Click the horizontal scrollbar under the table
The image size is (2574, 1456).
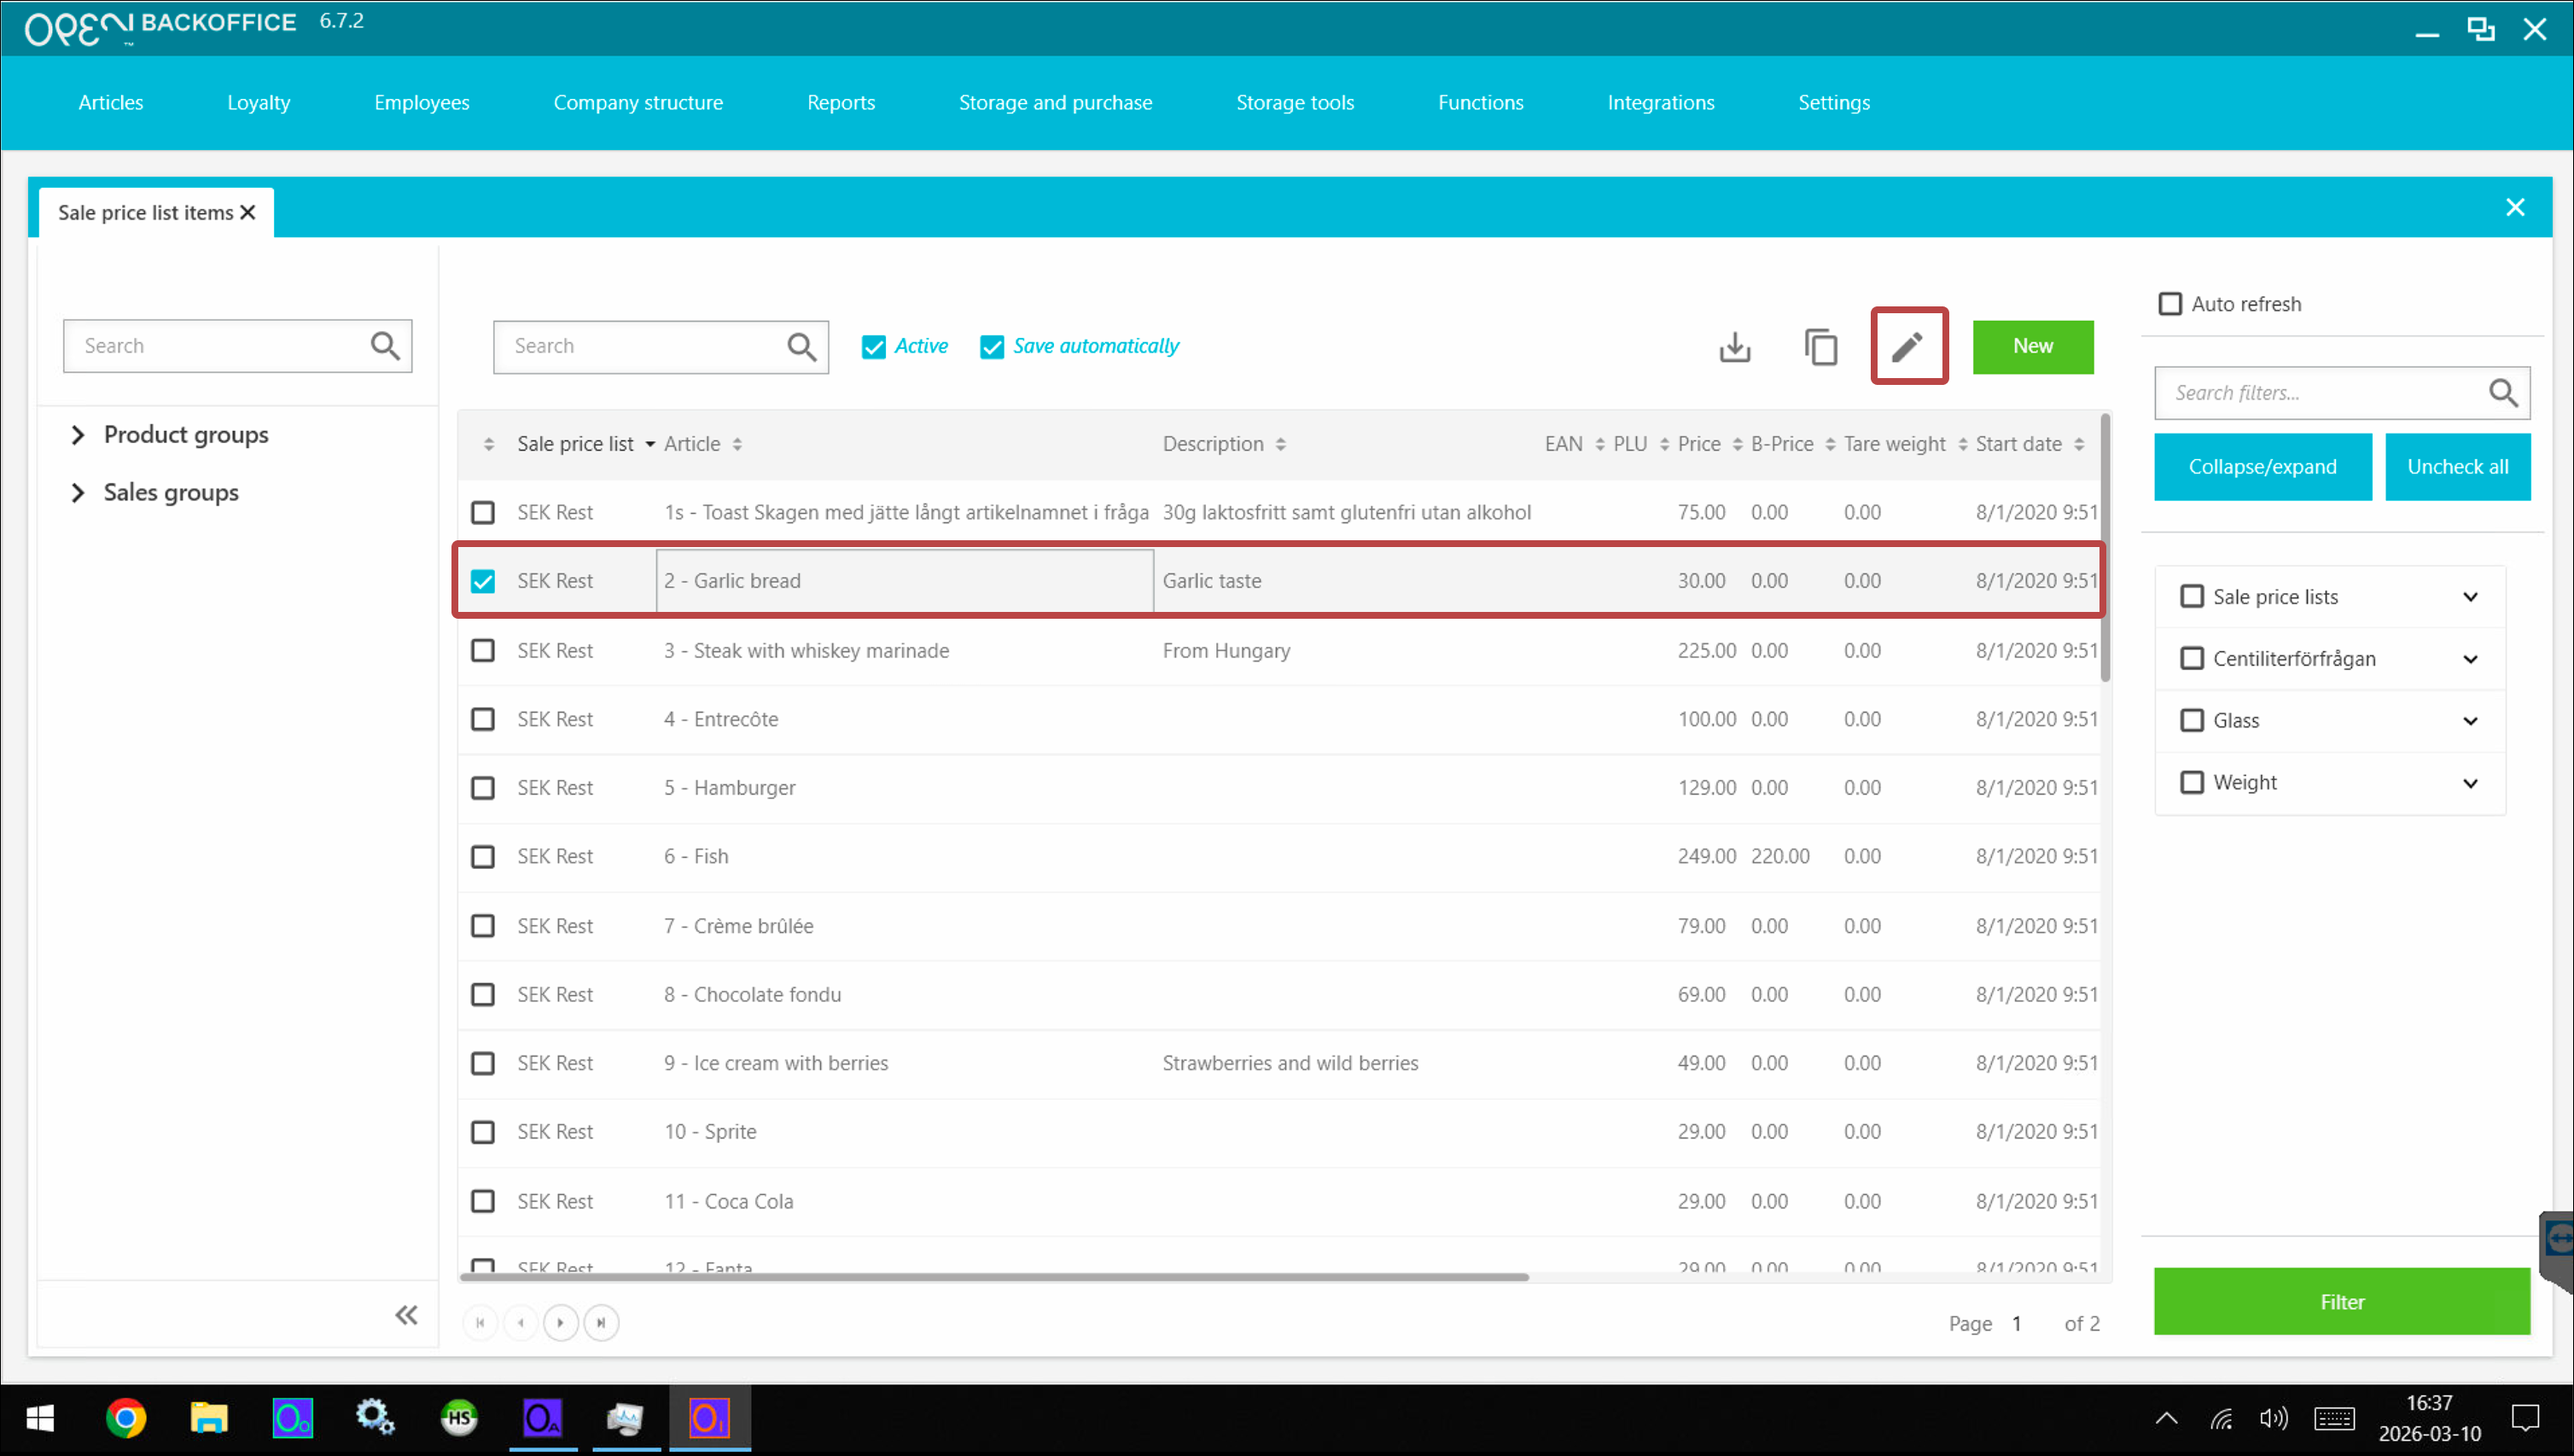(994, 1277)
